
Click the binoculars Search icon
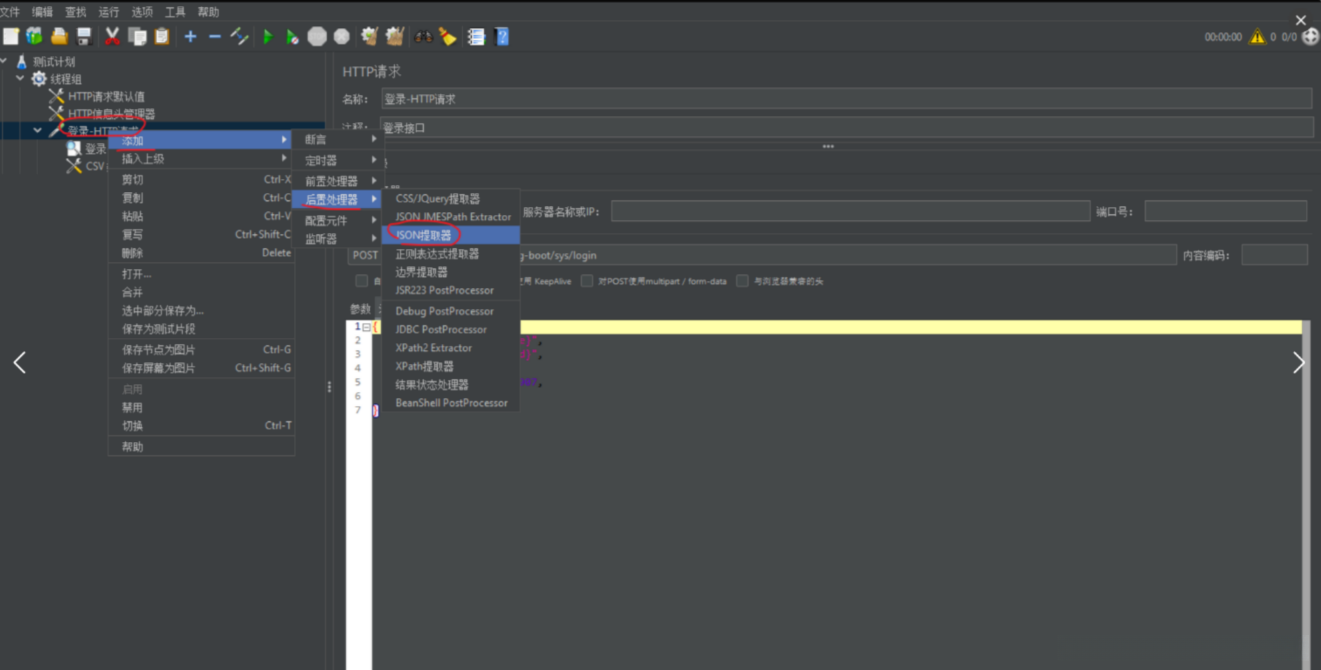[x=423, y=37]
